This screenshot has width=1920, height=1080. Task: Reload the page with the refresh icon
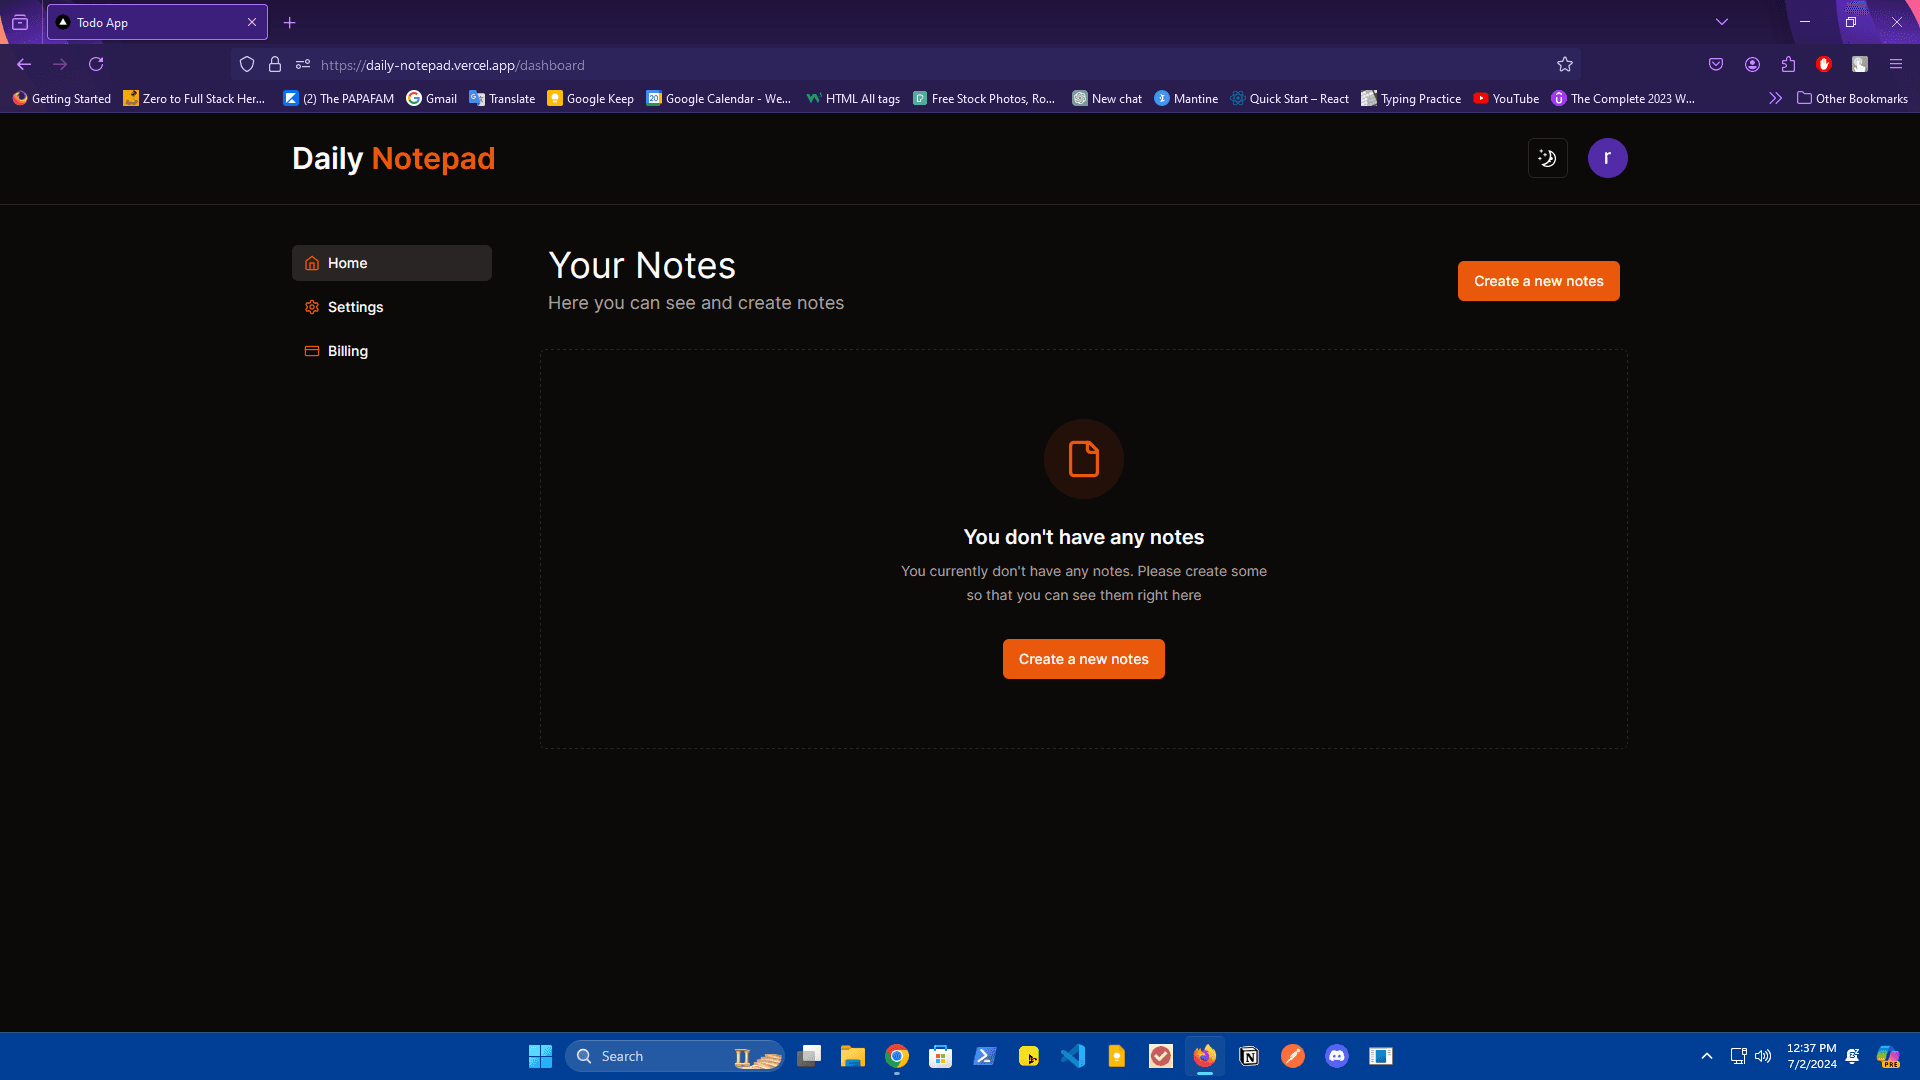(96, 64)
